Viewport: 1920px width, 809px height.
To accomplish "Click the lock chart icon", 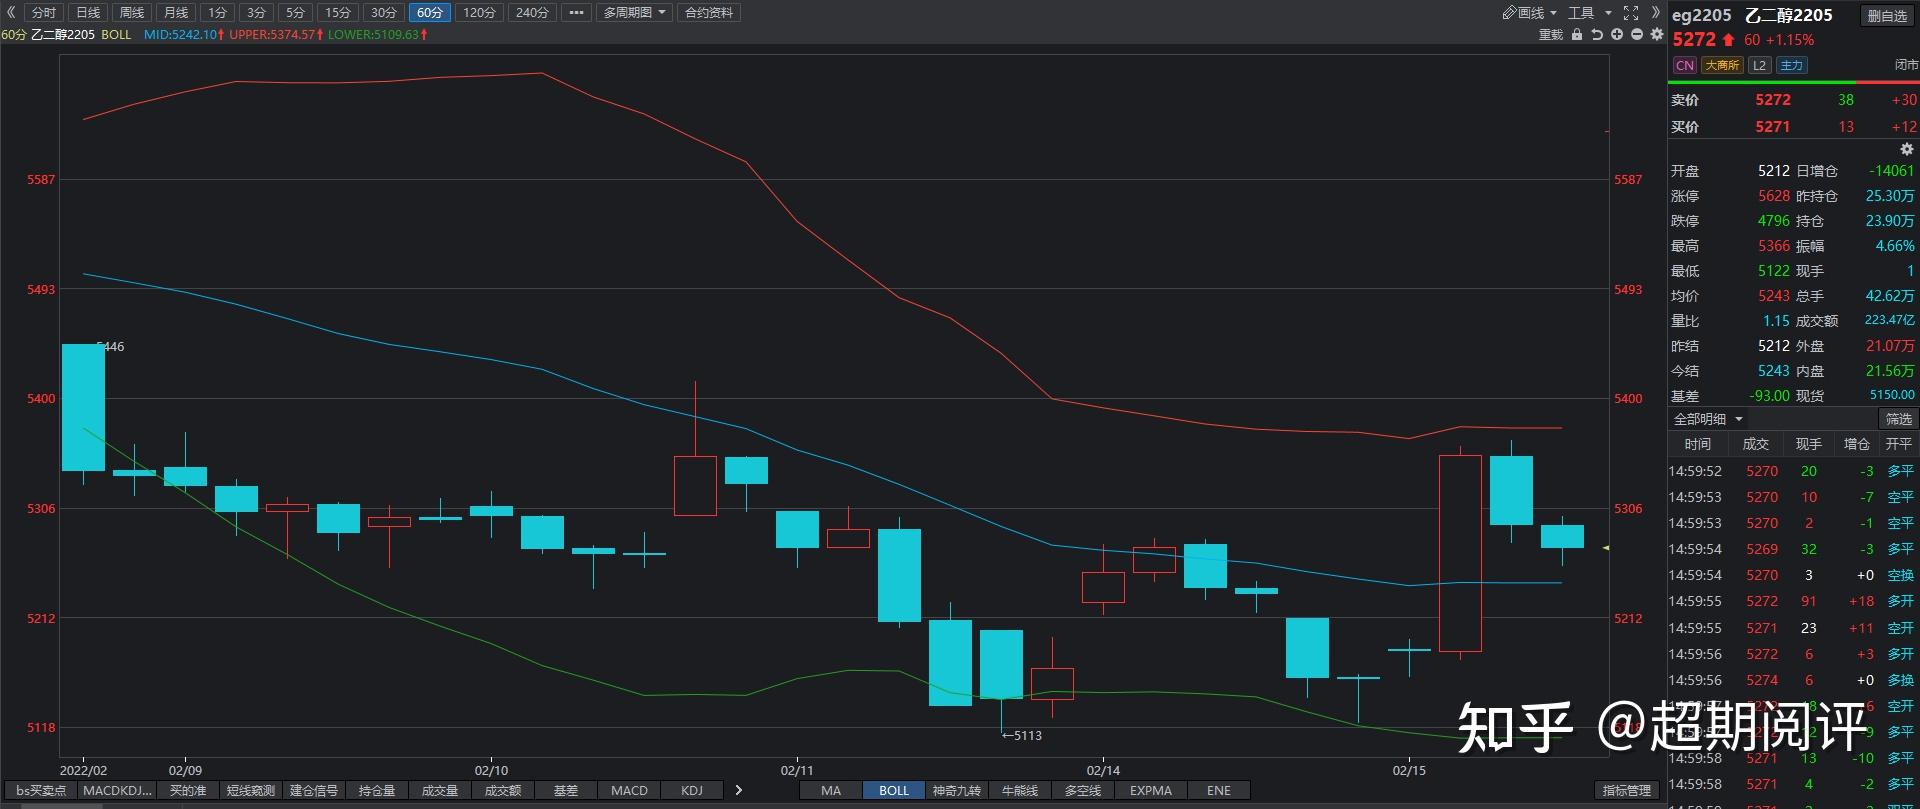I will click(x=1577, y=35).
